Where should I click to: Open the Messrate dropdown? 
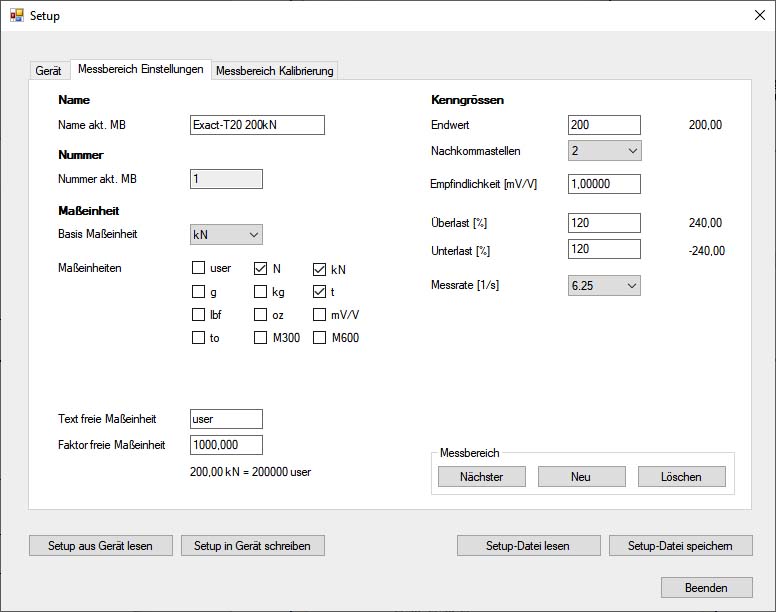tap(604, 286)
